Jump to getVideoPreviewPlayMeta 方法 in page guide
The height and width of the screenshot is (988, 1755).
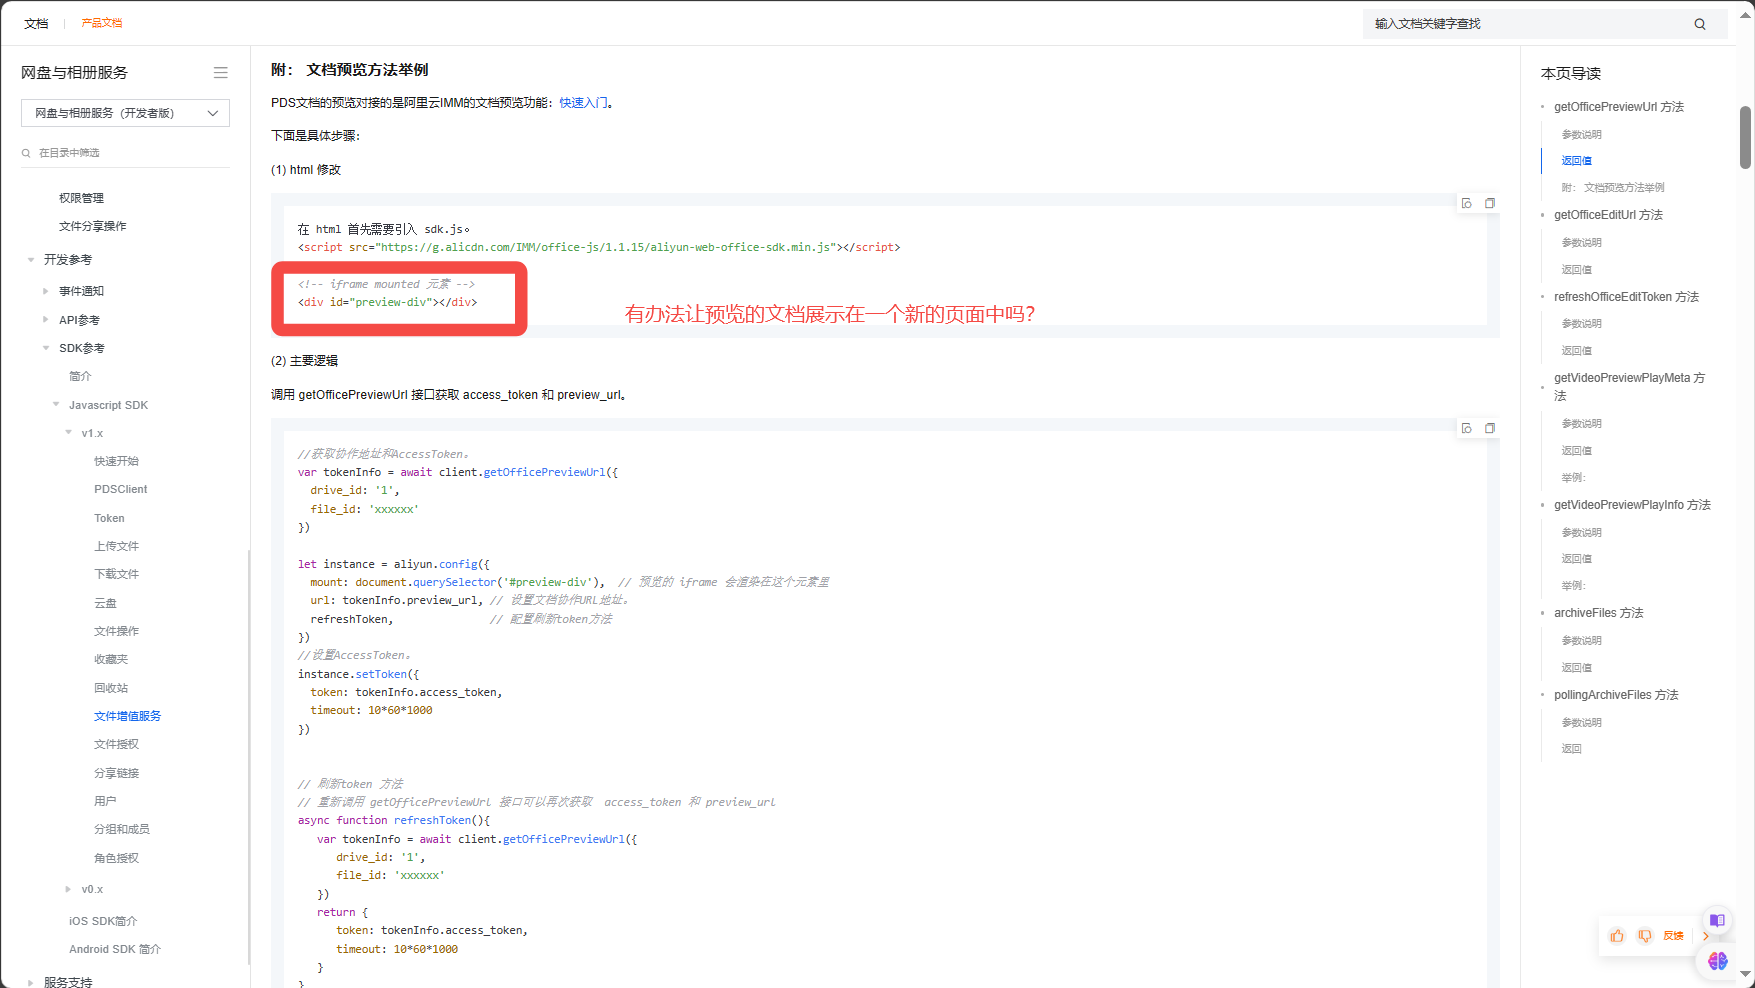coord(1630,386)
